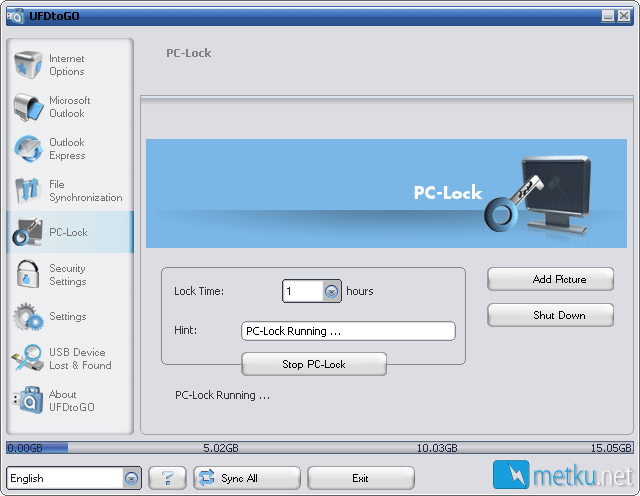Expand the Lock Time hours dropdown arrow
The height and width of the screenshot is (496, 640).
coord(331,291)
